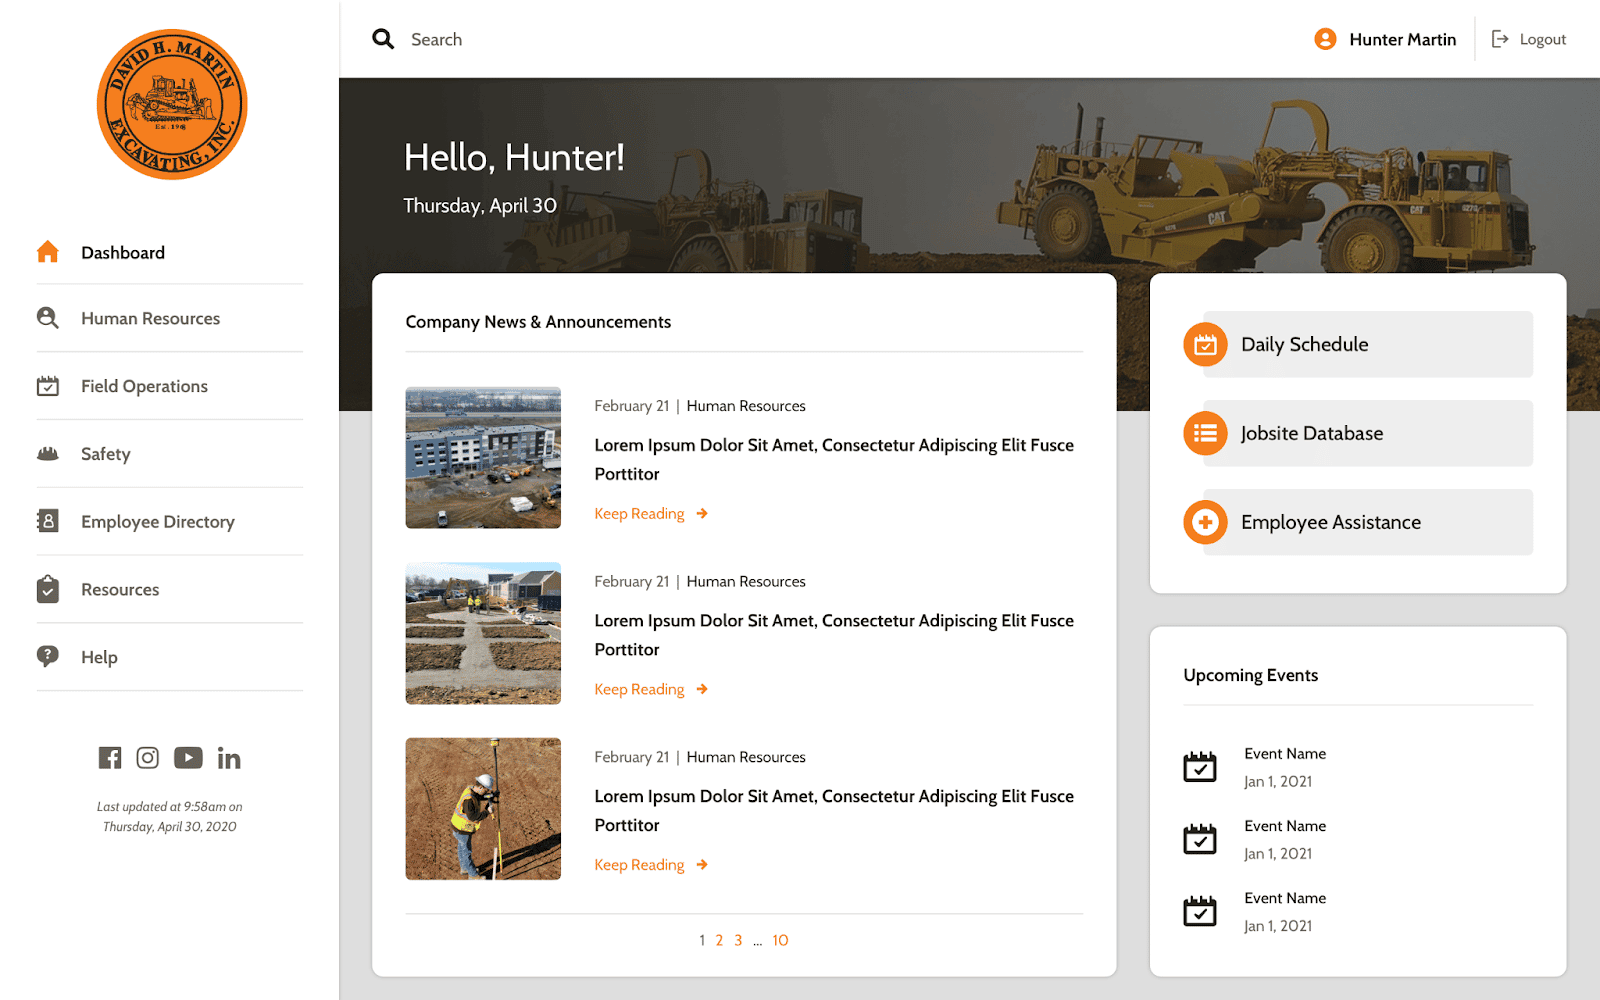Open the Daily Schedule button

[1357, 345]
